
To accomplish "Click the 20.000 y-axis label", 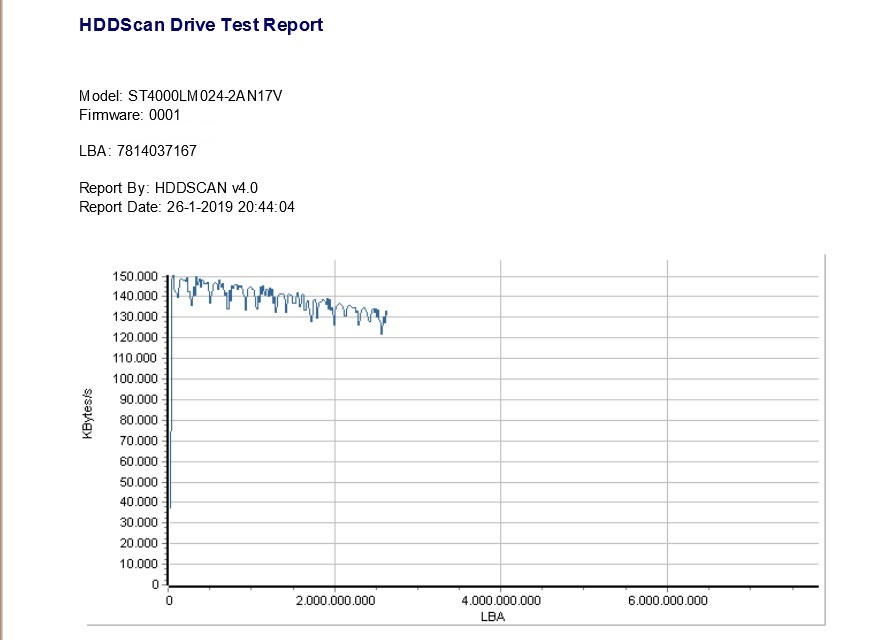I will coord(138,543).
